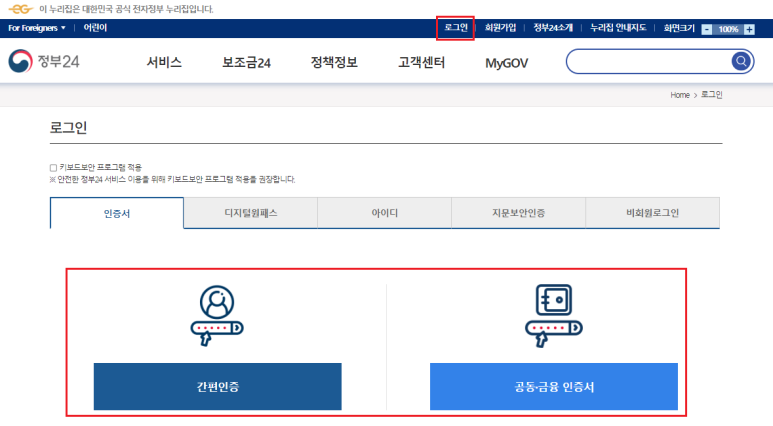Click inside the search input field
Screen dimensions: 773x426
[x=649, y=61]
